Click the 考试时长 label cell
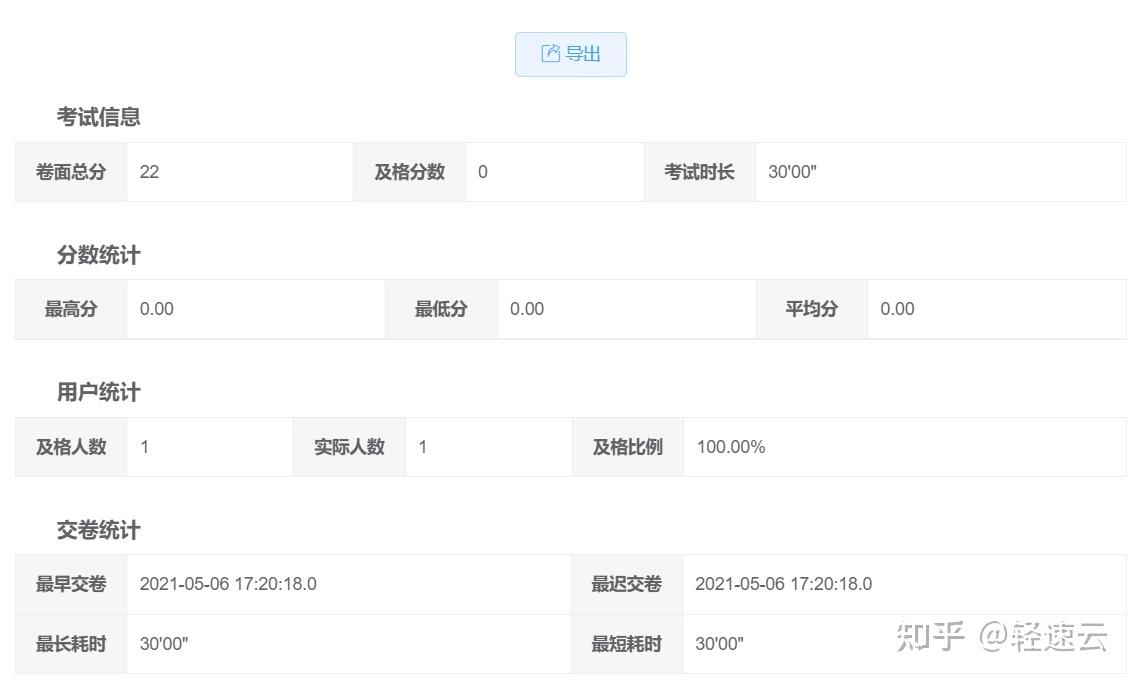Viewport: 1136px width, 683px height. click(699, 172)
